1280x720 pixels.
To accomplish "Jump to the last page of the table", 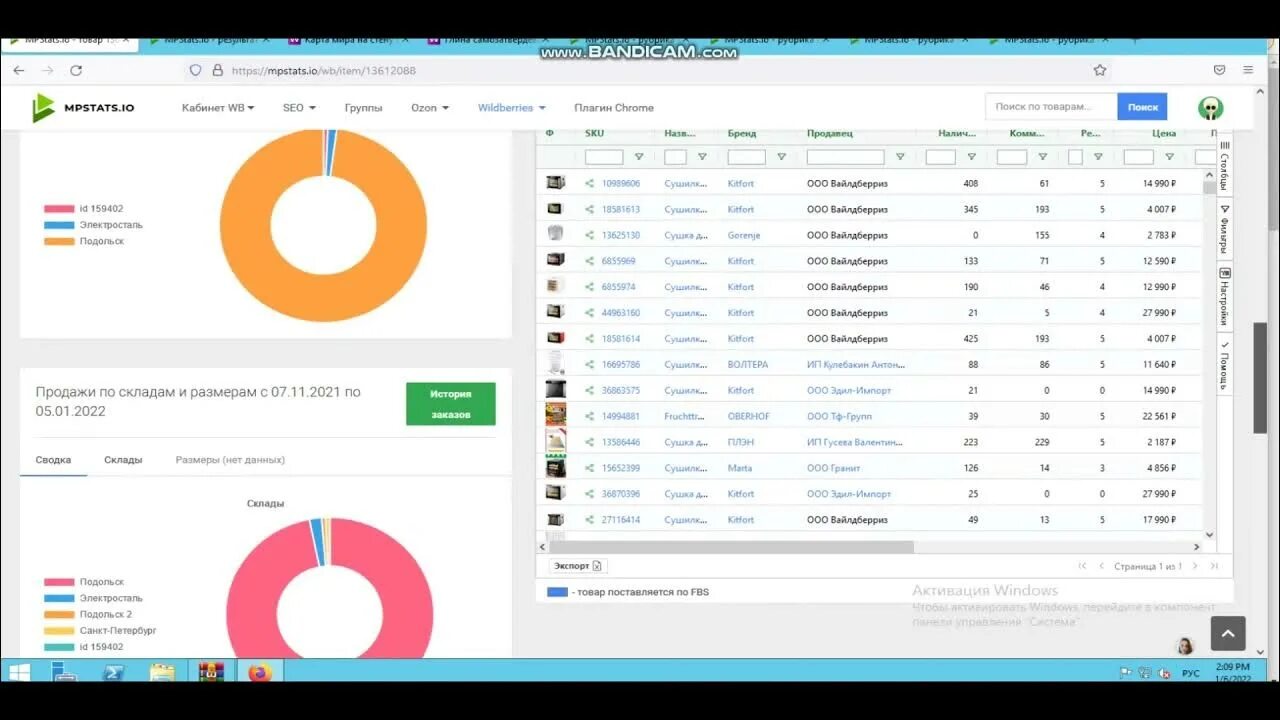I will (1214, 566).
